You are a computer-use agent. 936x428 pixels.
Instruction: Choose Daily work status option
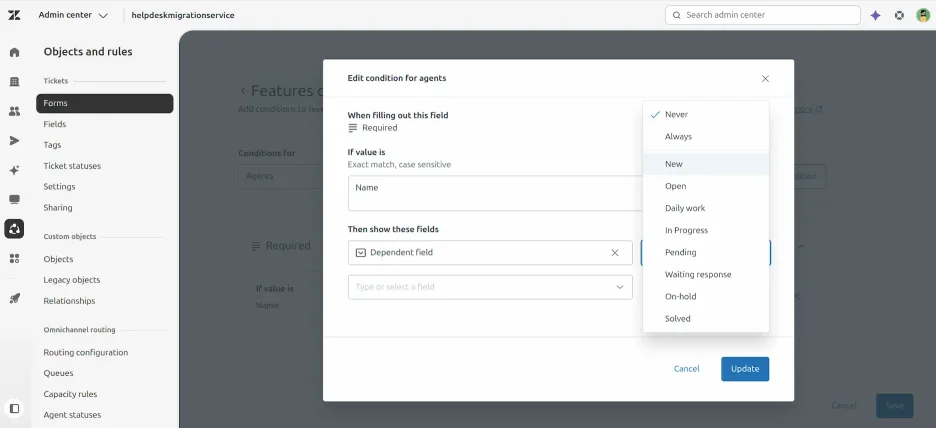click(x=706, y=208)
